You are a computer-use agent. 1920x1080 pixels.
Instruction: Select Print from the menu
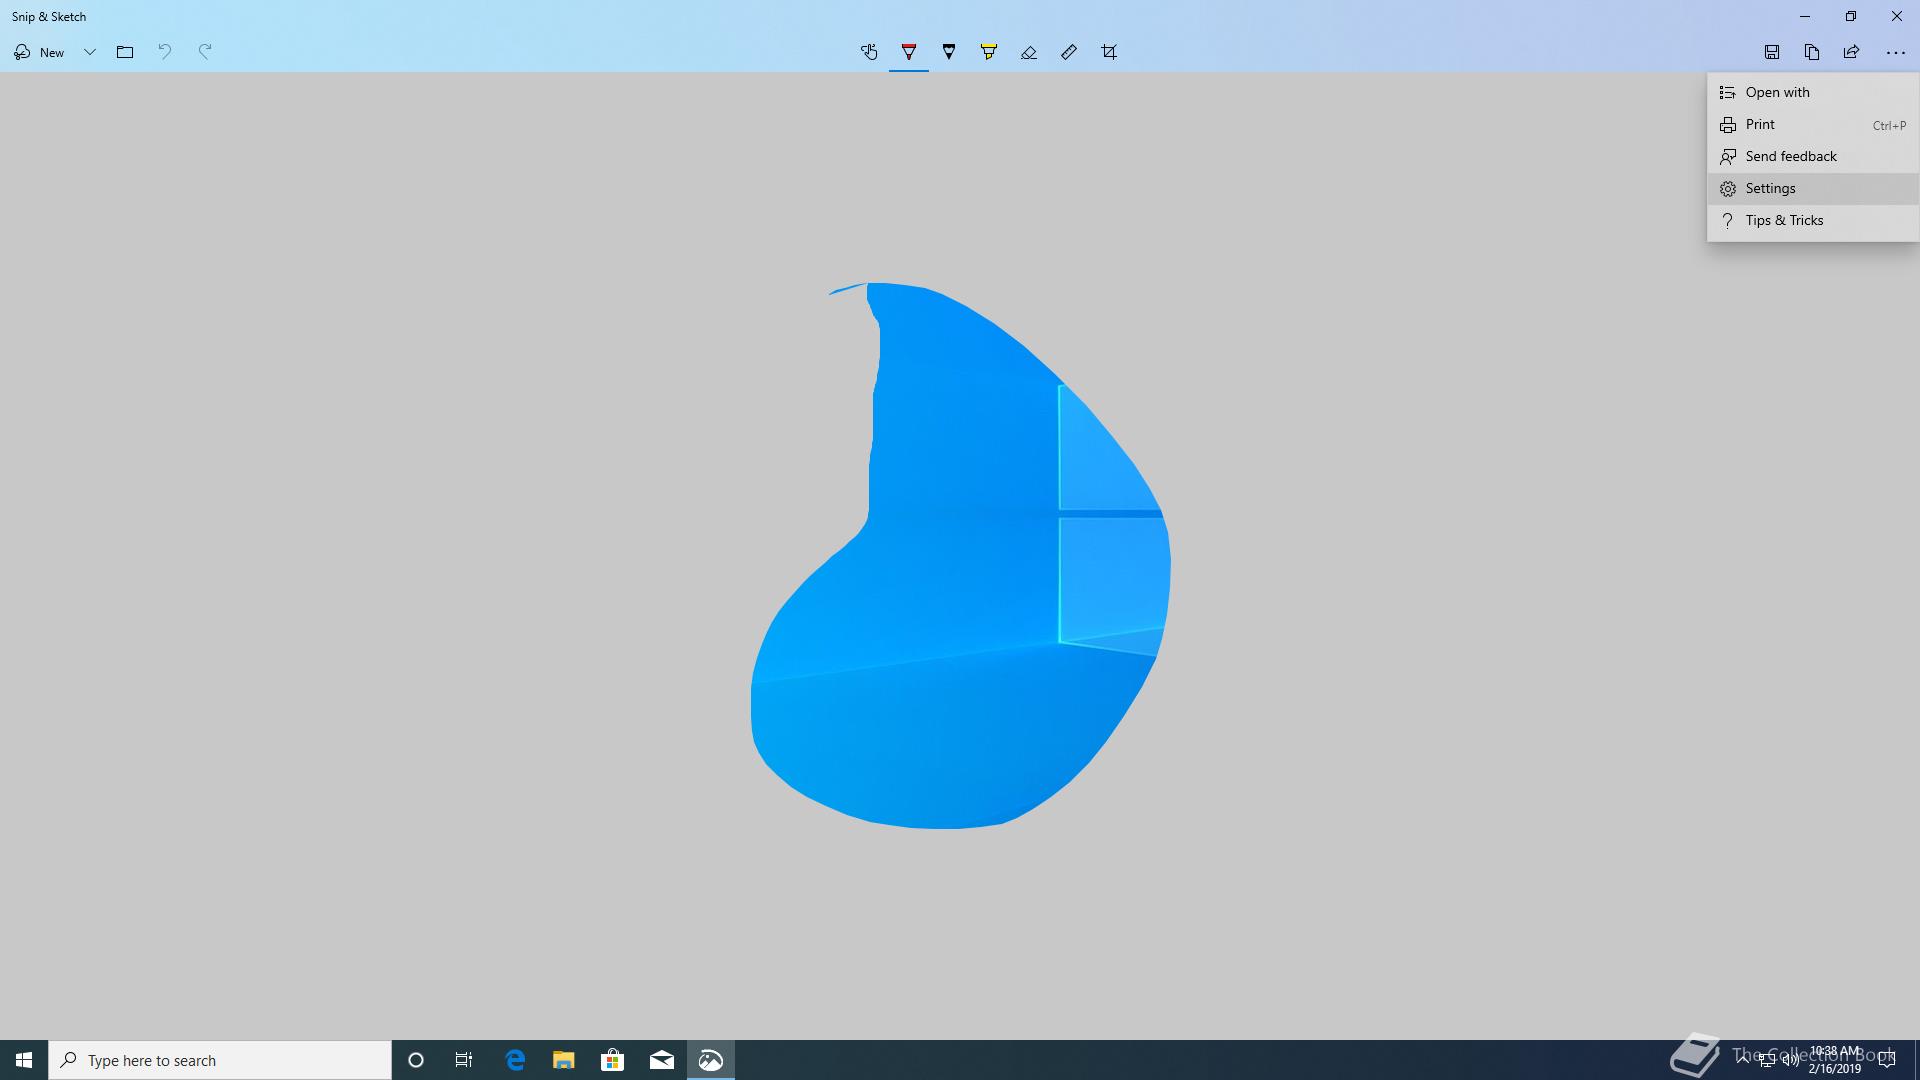point(1813,124)
